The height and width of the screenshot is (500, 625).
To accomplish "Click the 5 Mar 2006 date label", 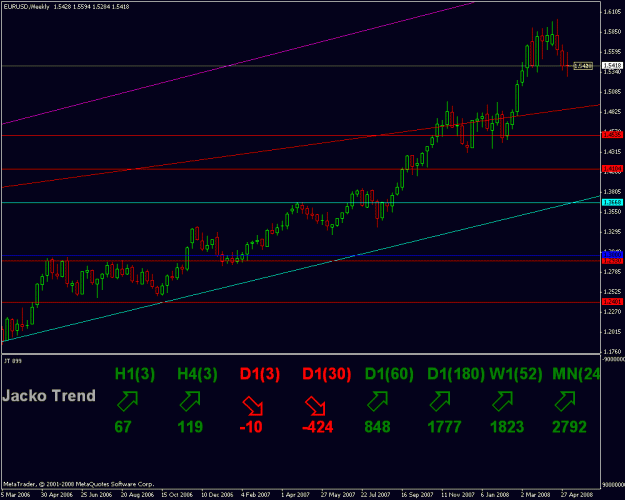I will [x=15, y=495].
